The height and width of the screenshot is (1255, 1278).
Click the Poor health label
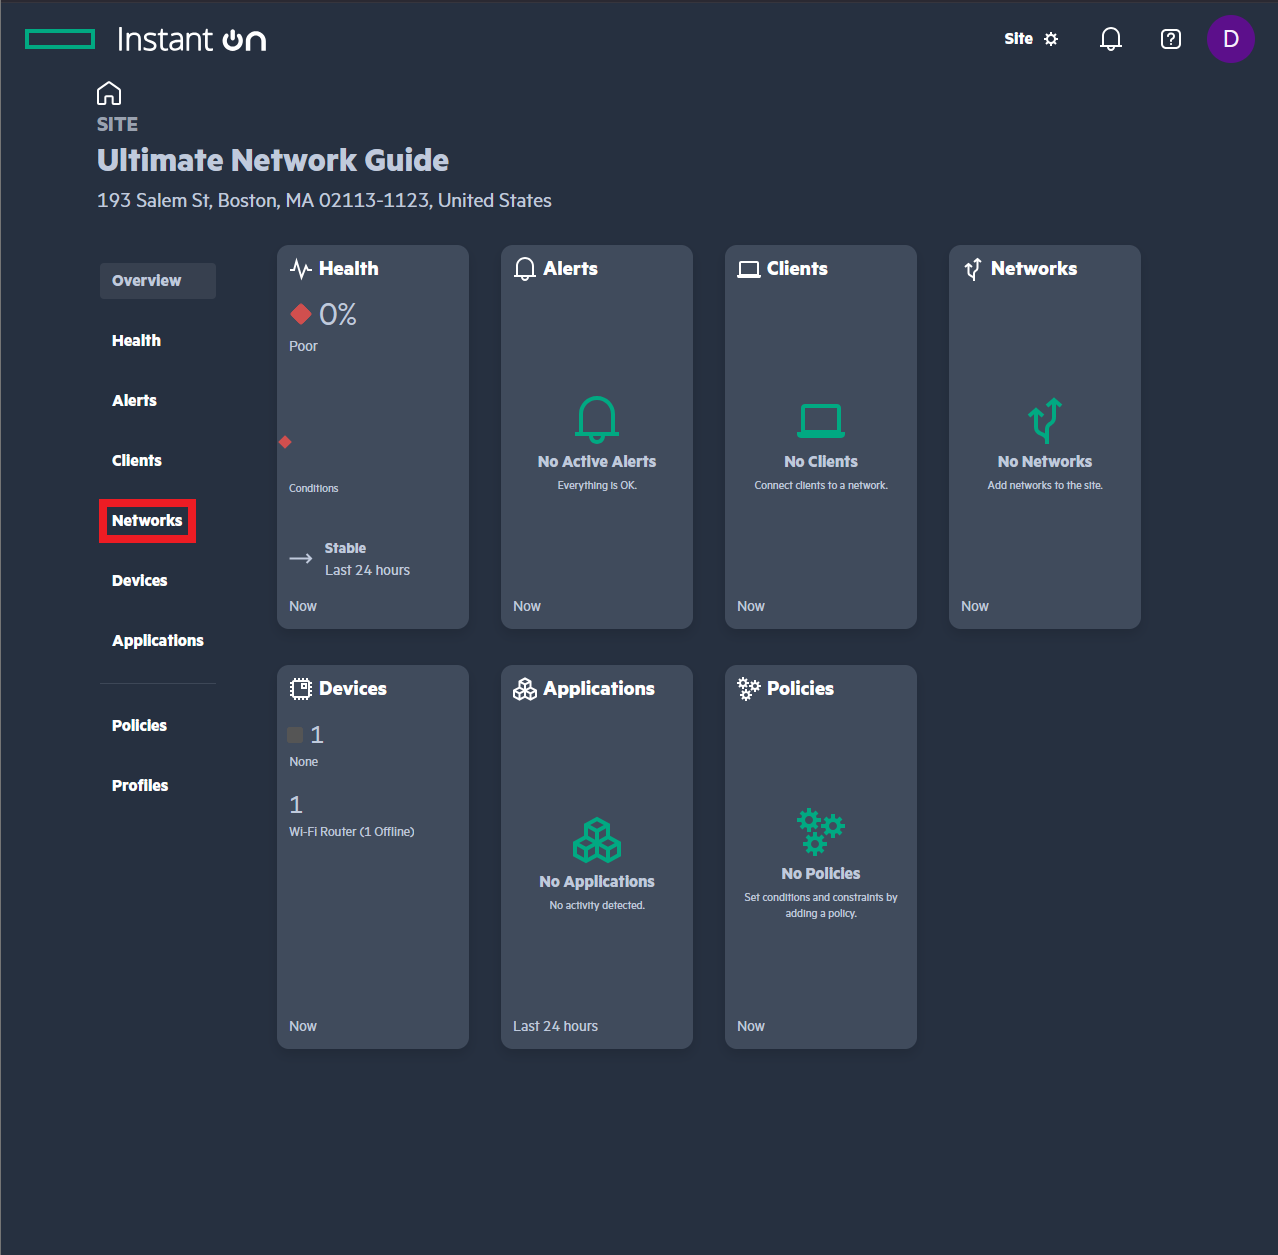[303, 346]
